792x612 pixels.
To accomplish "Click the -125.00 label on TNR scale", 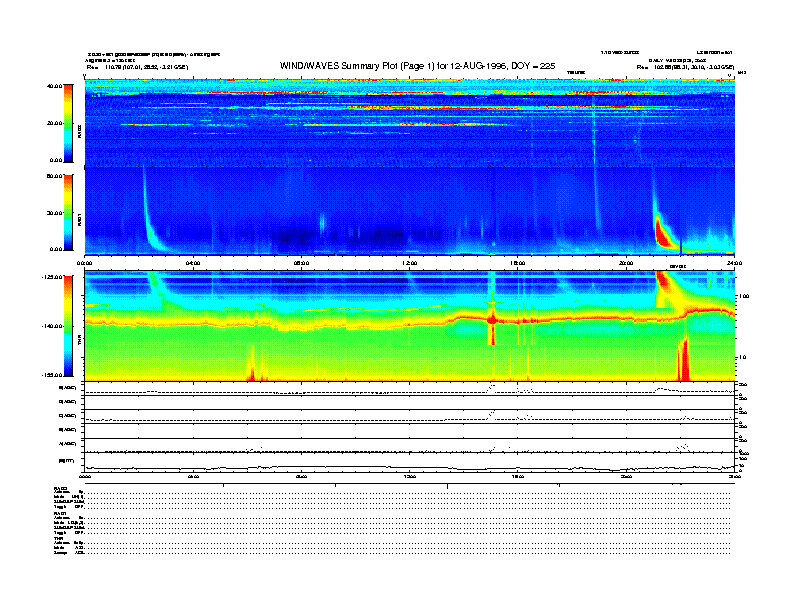I will (x=52, y=277).
